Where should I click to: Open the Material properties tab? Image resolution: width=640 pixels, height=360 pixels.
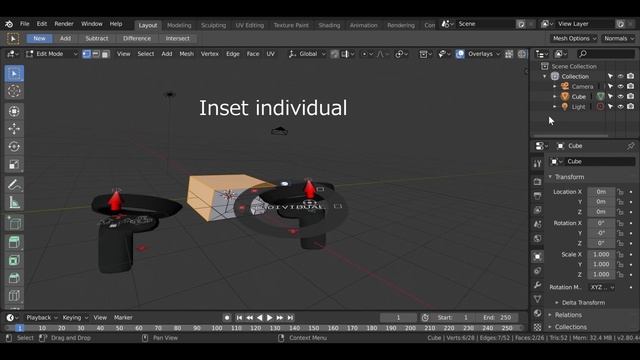pyautogui.click(x=538, y=313)
